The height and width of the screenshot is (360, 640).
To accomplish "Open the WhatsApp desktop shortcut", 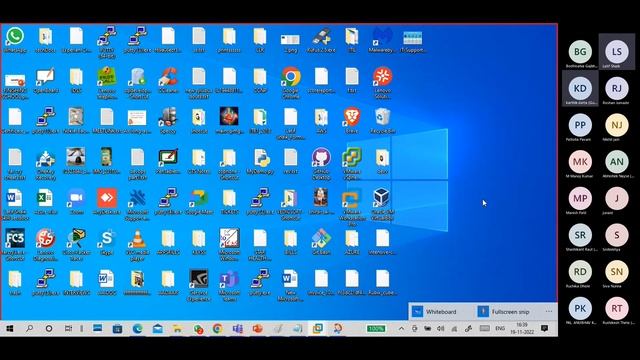I will point(15,36).
